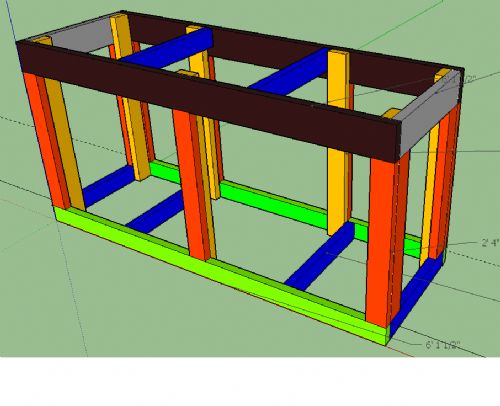Select the tall yellow post at back right-center
500x406 pixels.
(x=338, y=142)
